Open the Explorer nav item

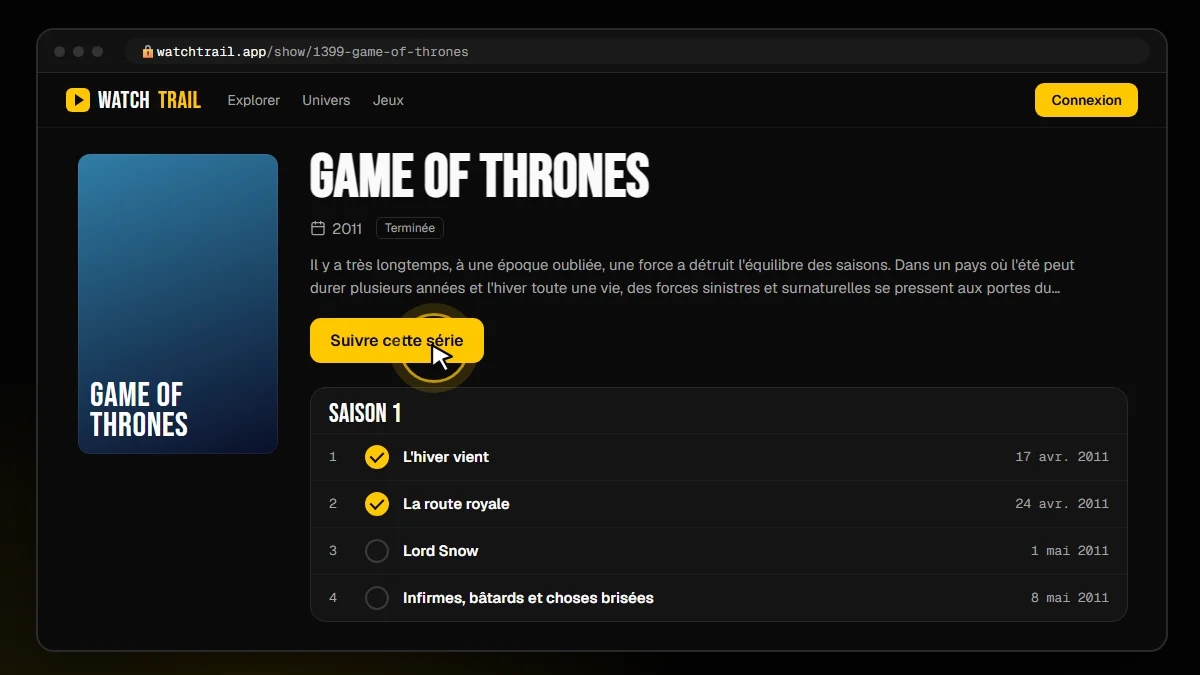pyautogui.click(x=254, y=100)
